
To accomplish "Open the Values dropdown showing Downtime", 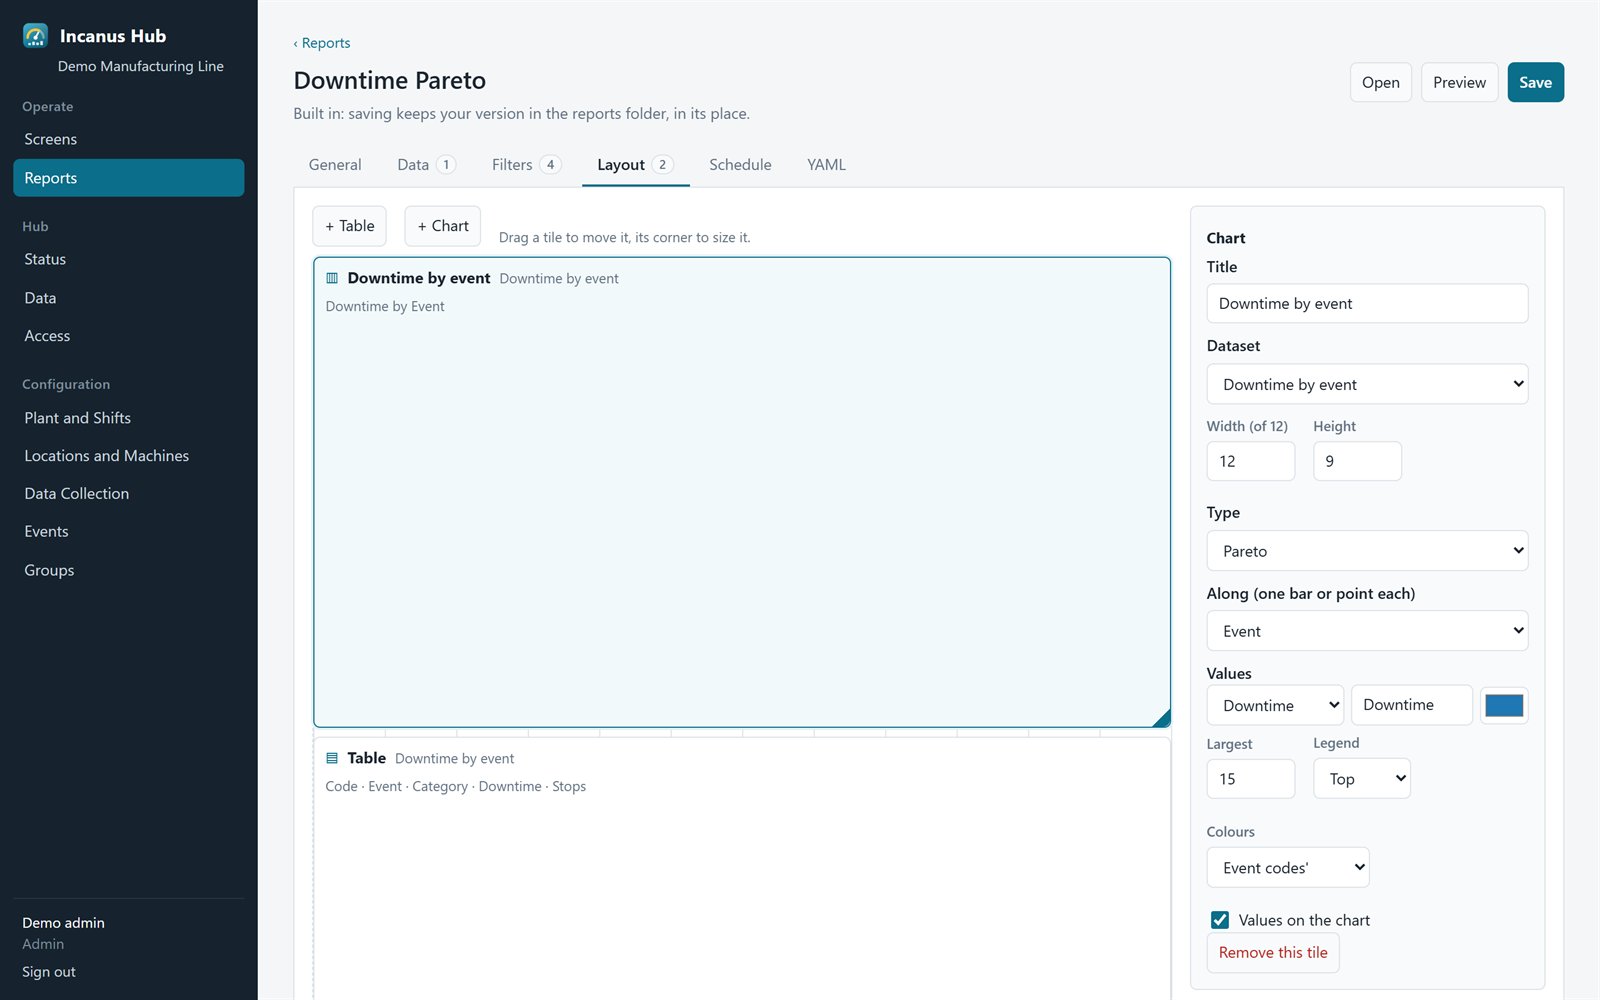I will 1275,705.
